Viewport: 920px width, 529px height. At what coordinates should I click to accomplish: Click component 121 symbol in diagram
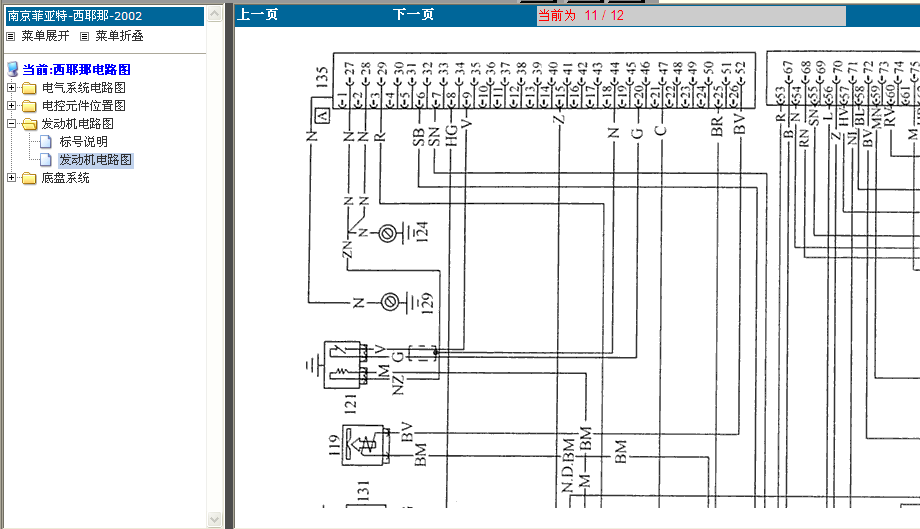click(344, 365)
